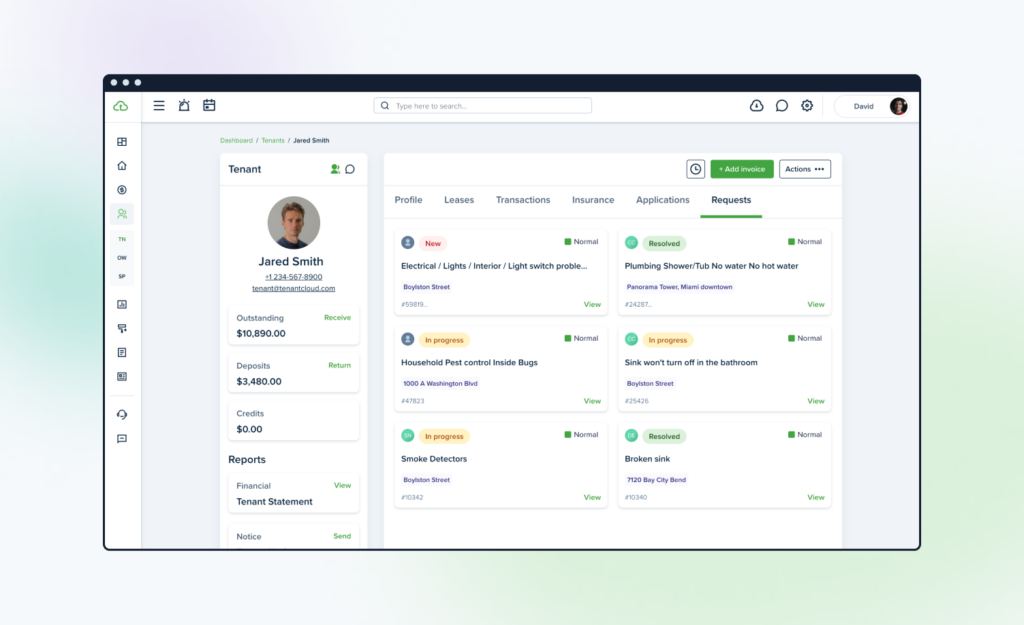Screen dimensions: 1024x625
Task: Click the Resolved badge on Broken sink
Action: 664,436
